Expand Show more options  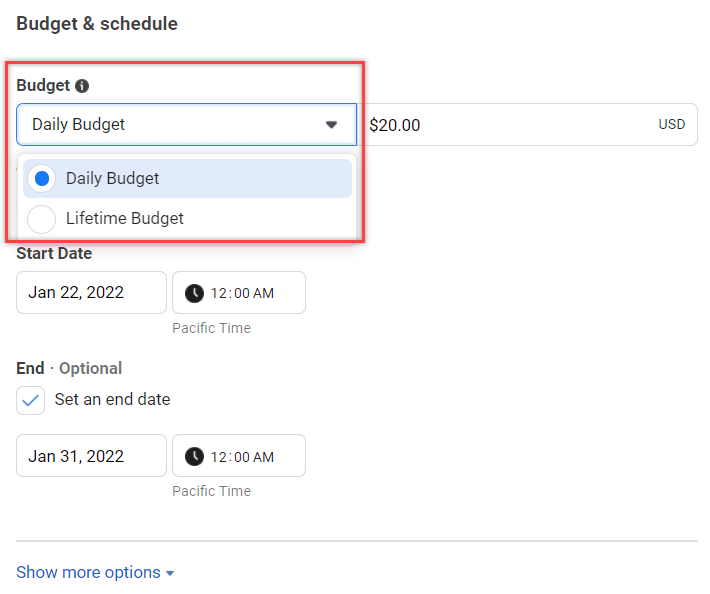point(95,572)
